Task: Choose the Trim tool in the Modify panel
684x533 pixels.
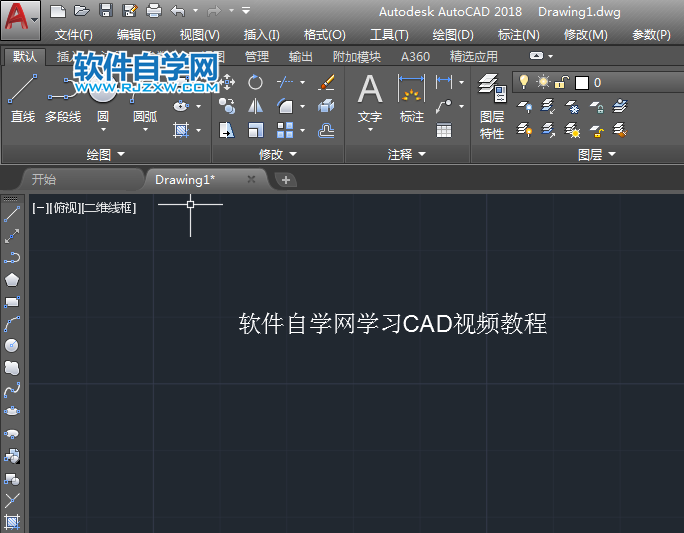Action: (285, 82)
